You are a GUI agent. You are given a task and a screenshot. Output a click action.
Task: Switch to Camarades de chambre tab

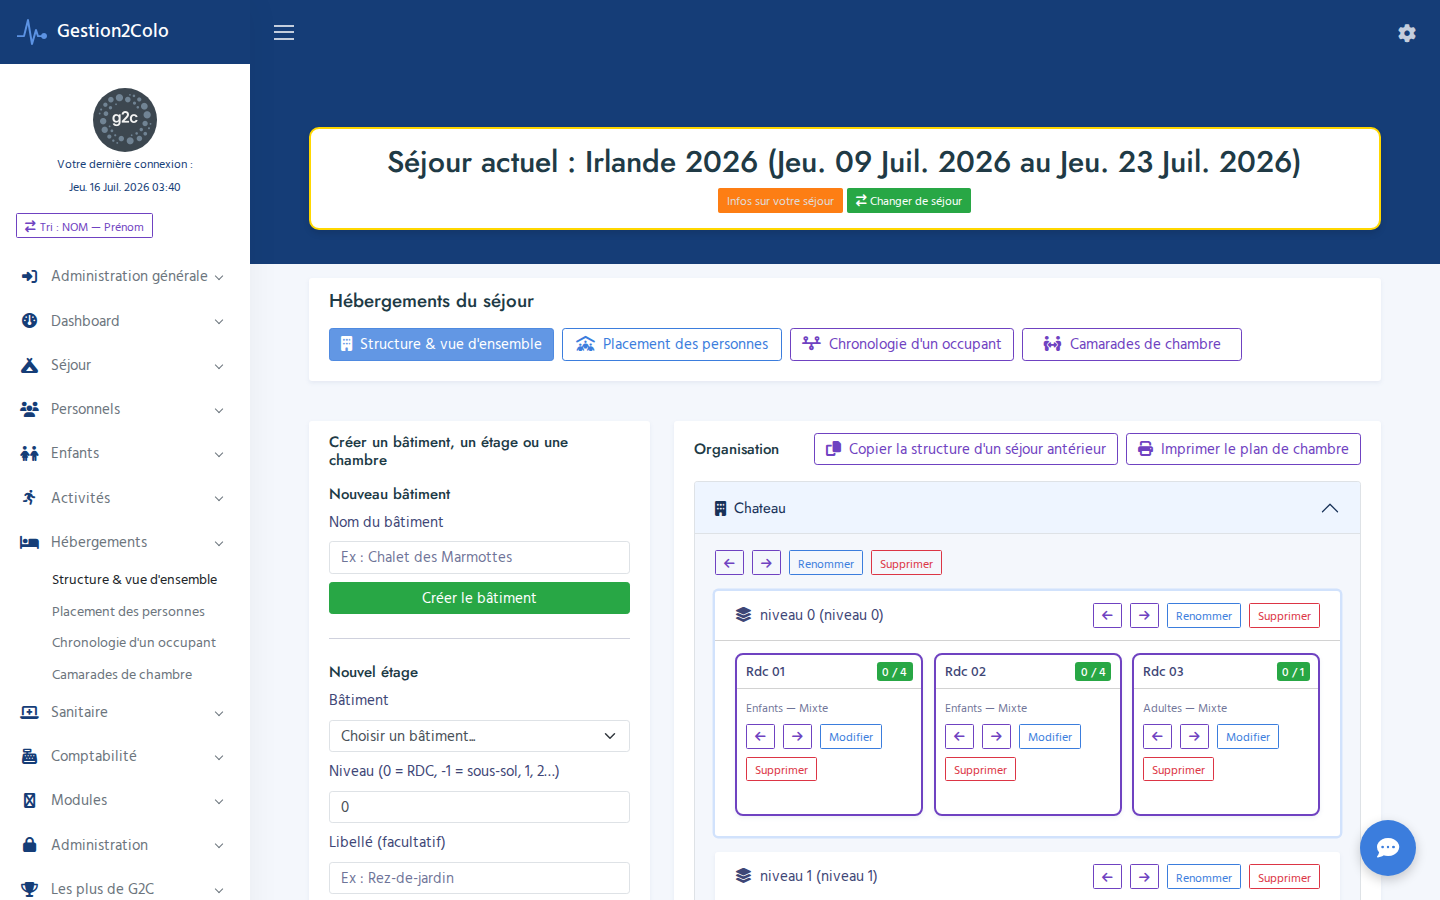[x=1132, y=344]
